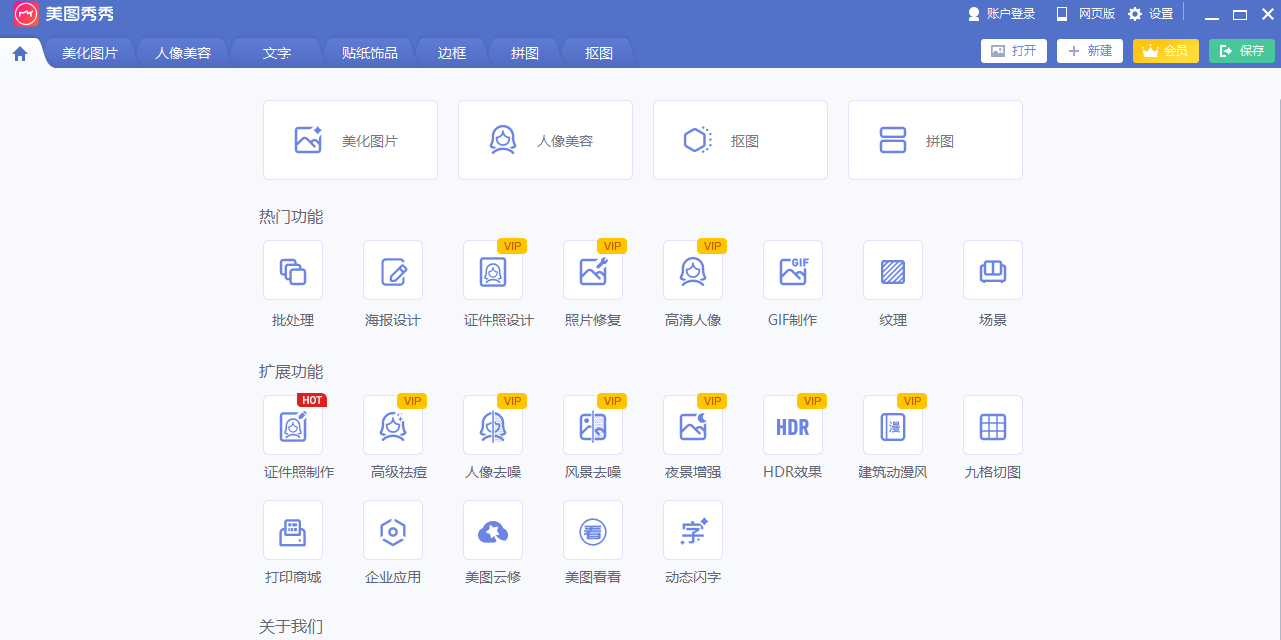Click 账户登录 account login
Image resolution: width=1281 pixels, height=640 pixels.
tap(1001, 14)
